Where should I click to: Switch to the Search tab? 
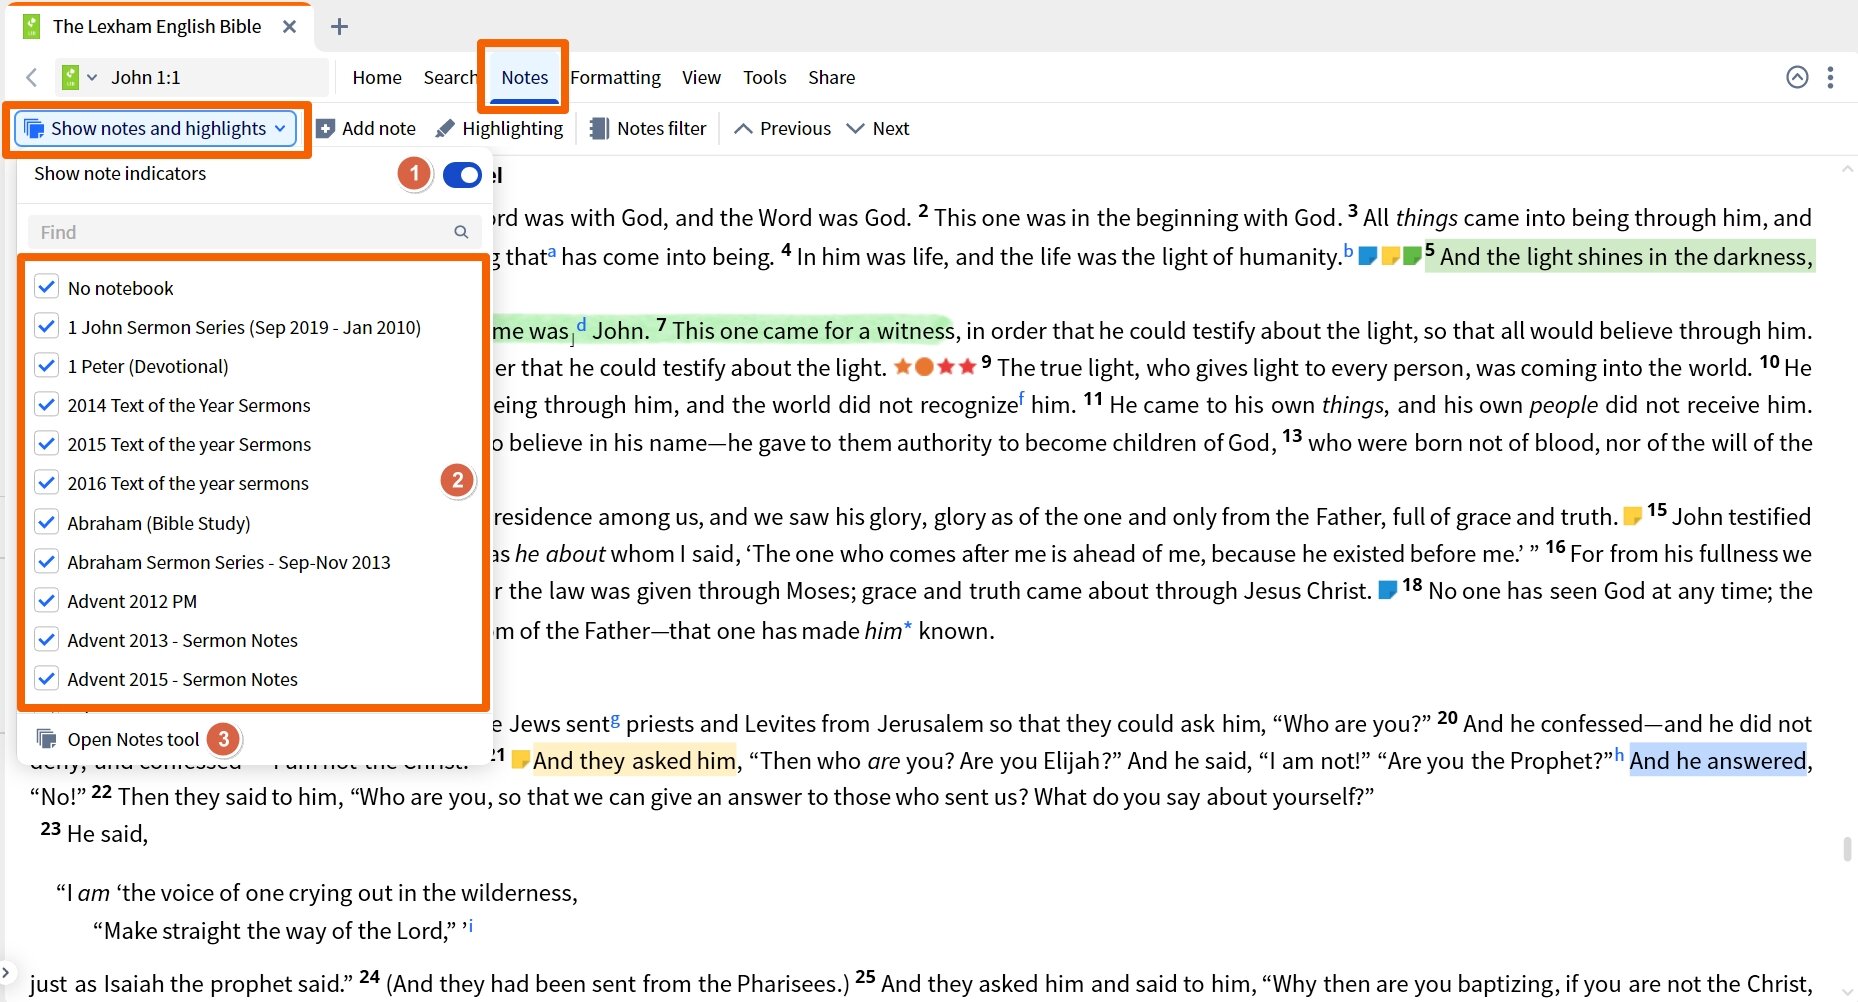coord(450,77)
